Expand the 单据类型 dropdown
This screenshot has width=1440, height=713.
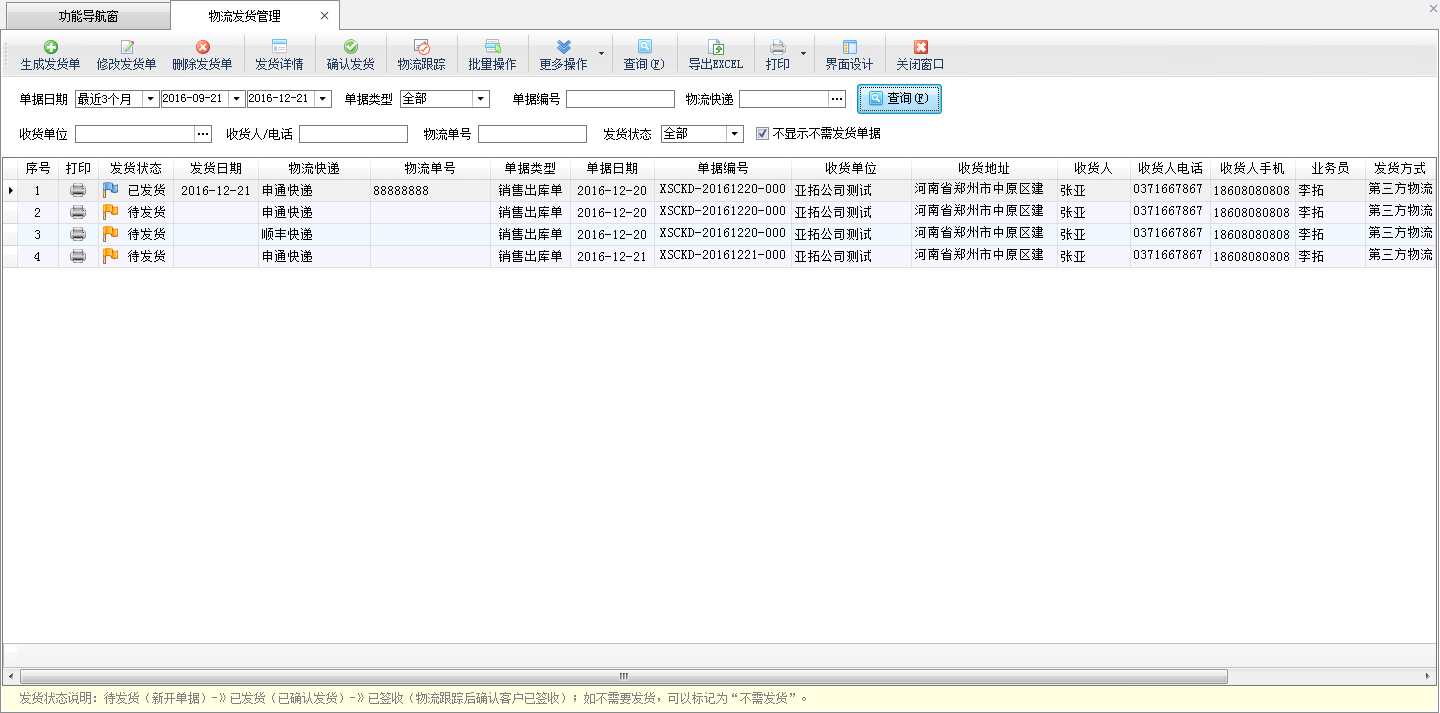coord(481,99)
